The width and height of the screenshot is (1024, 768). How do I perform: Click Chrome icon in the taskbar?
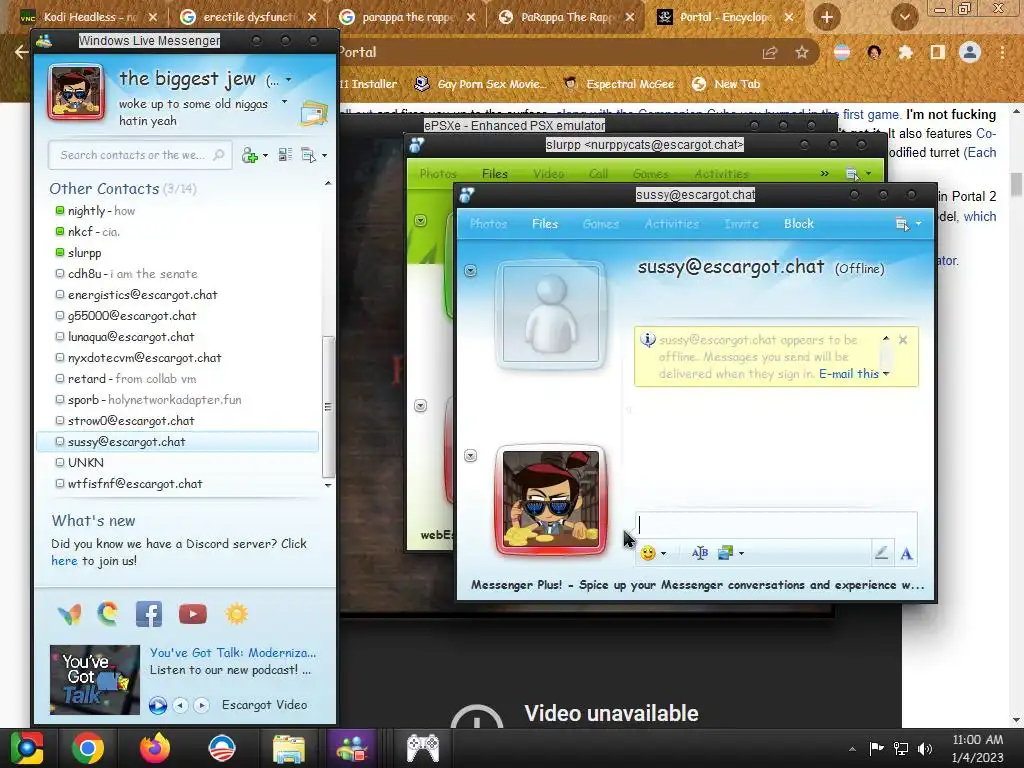tap(88, 748)
